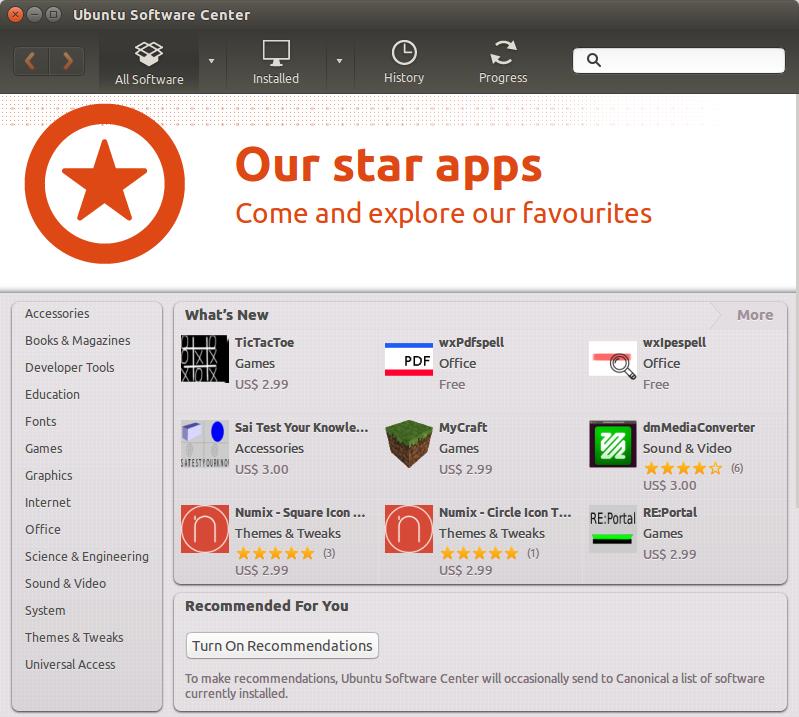Expand the All Software dropdown arrow
This screenshot has height=717, width=799.
[211, 61]
